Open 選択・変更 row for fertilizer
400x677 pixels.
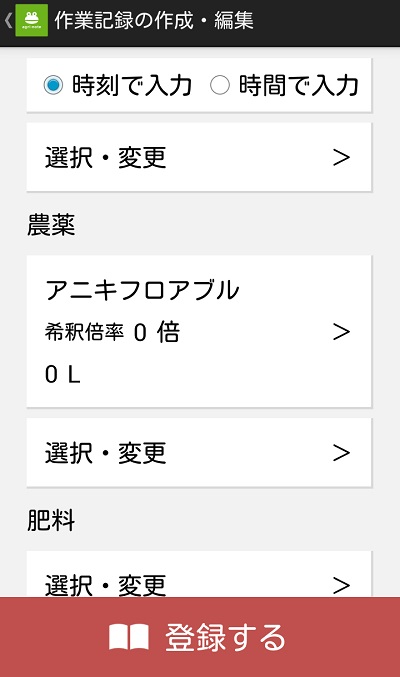tap(199, 575)
